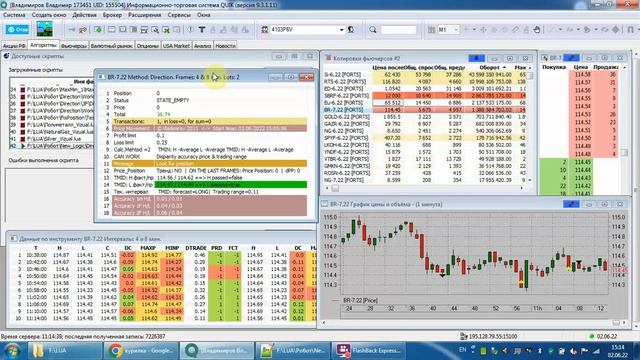Click the Доступные скрипты window title icon
The height and width of the screenshot is (360, 640).
(x=6, y=56)
